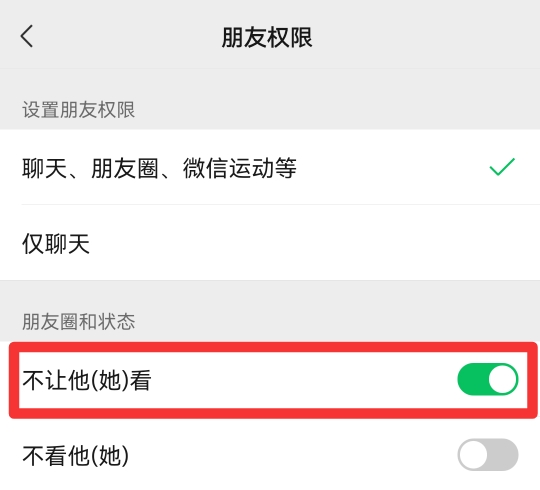This screenshot has height=490, width=540.
Task: Tap the back arrow icon
Action: (27, 36)
